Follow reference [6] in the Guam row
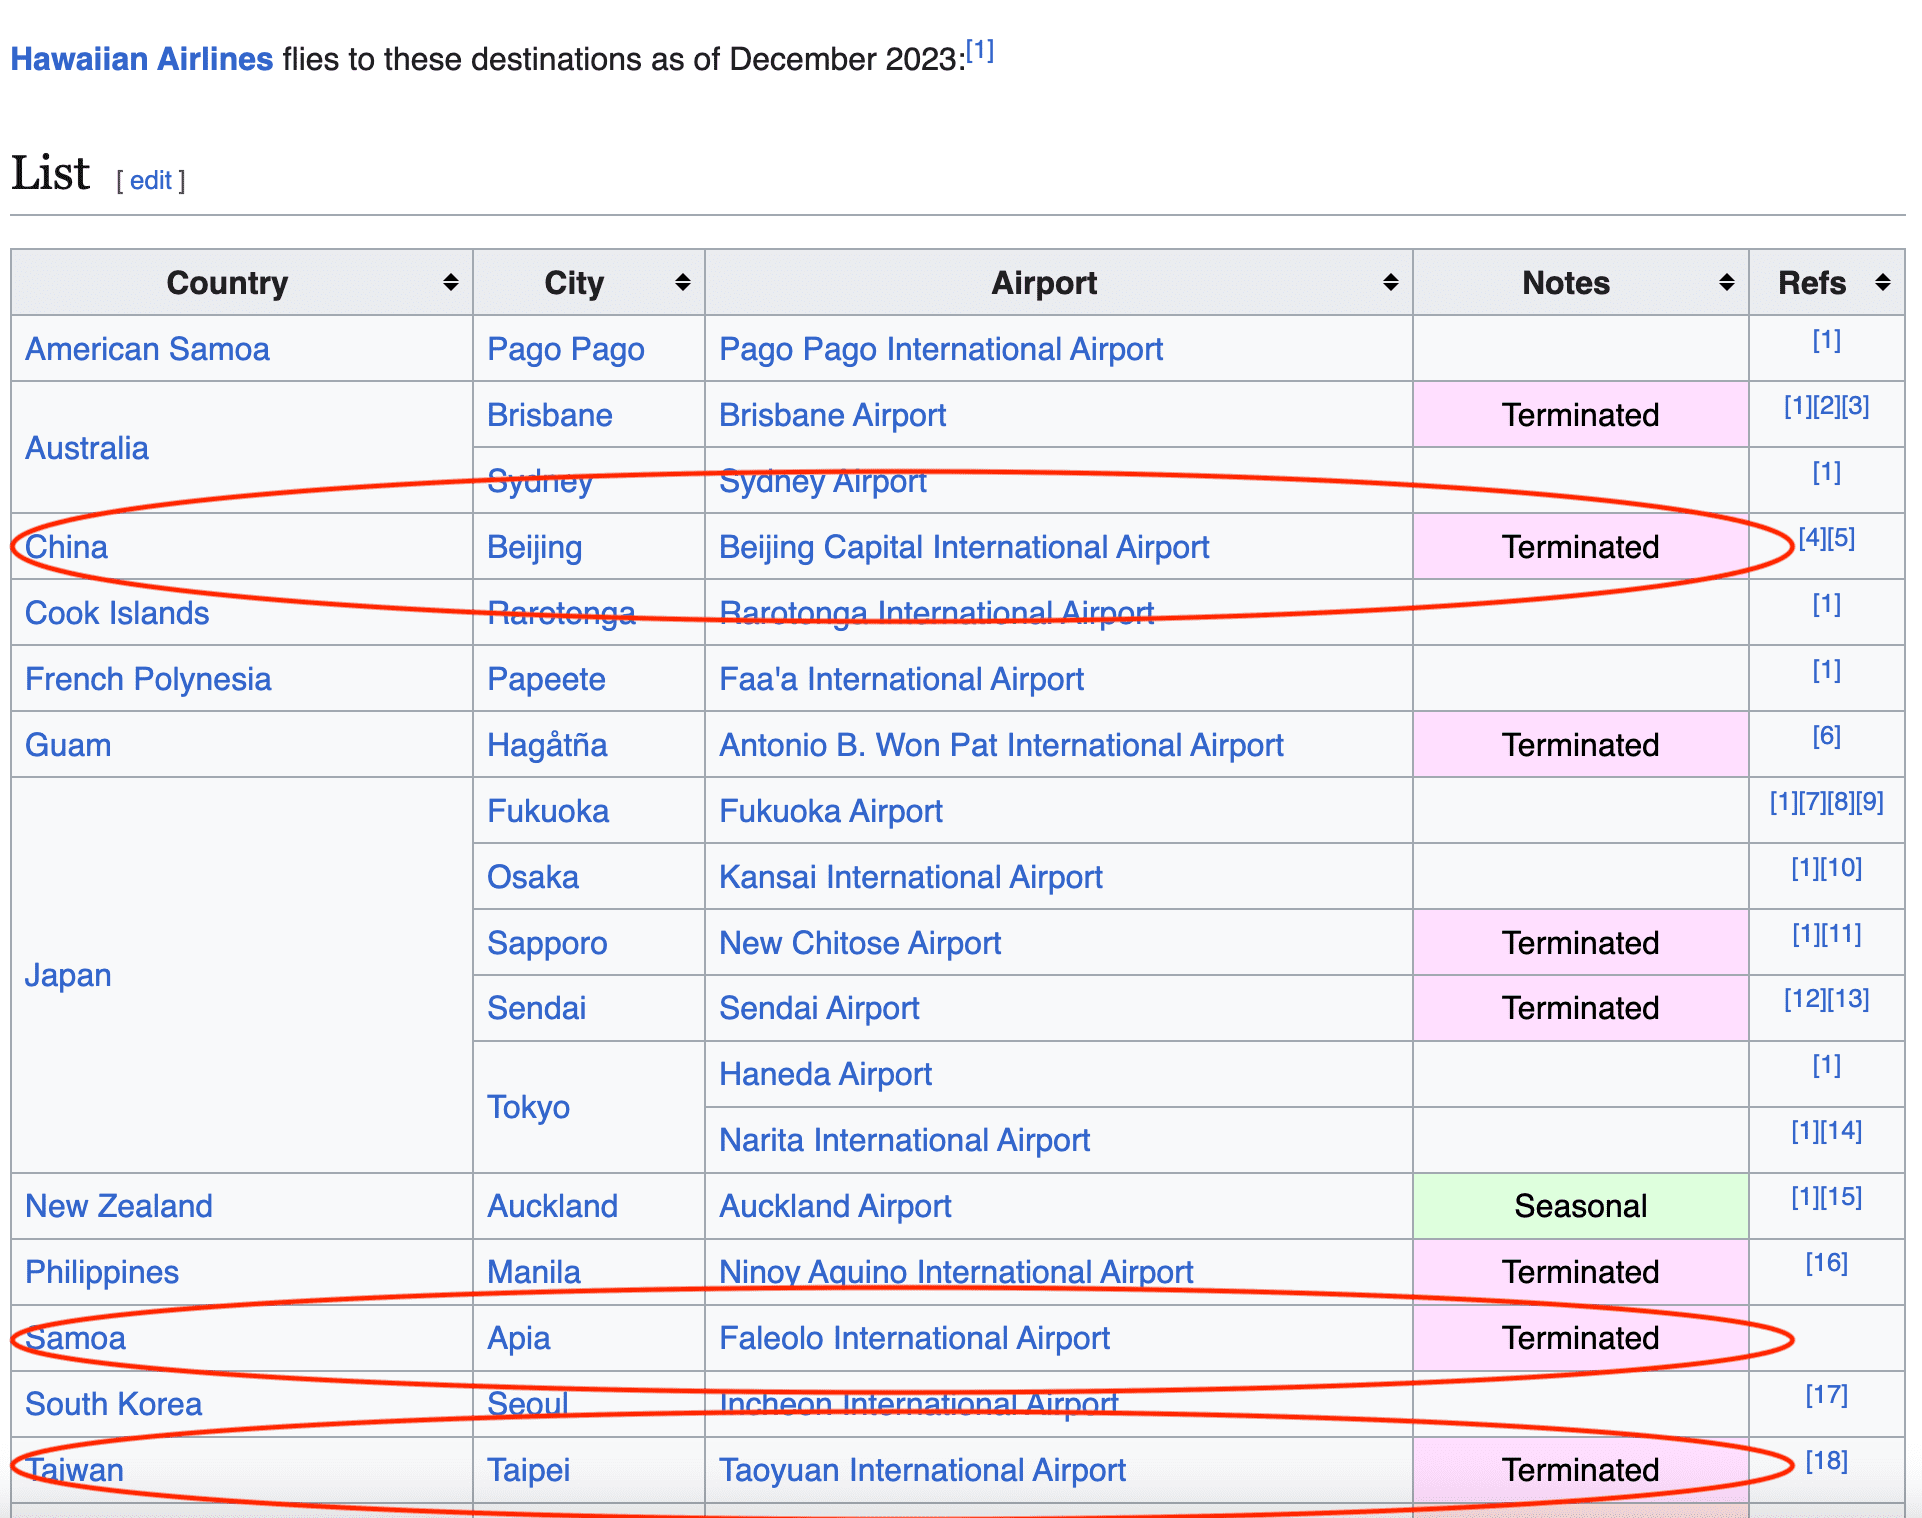Image resolution: width=1922 pixels, height=1518 pixels. 1826,736
